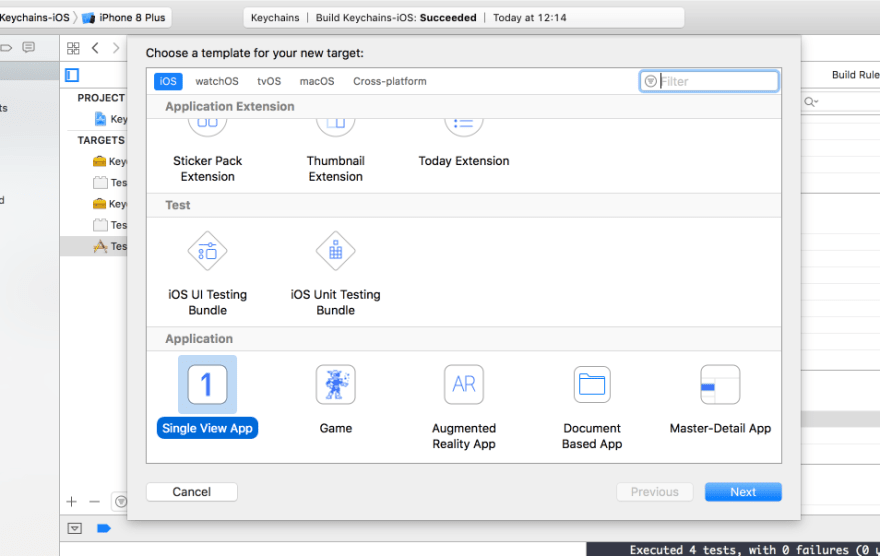Open the related items grid icon
Viewport: 880px width, 556px height.
coord(73,48)
